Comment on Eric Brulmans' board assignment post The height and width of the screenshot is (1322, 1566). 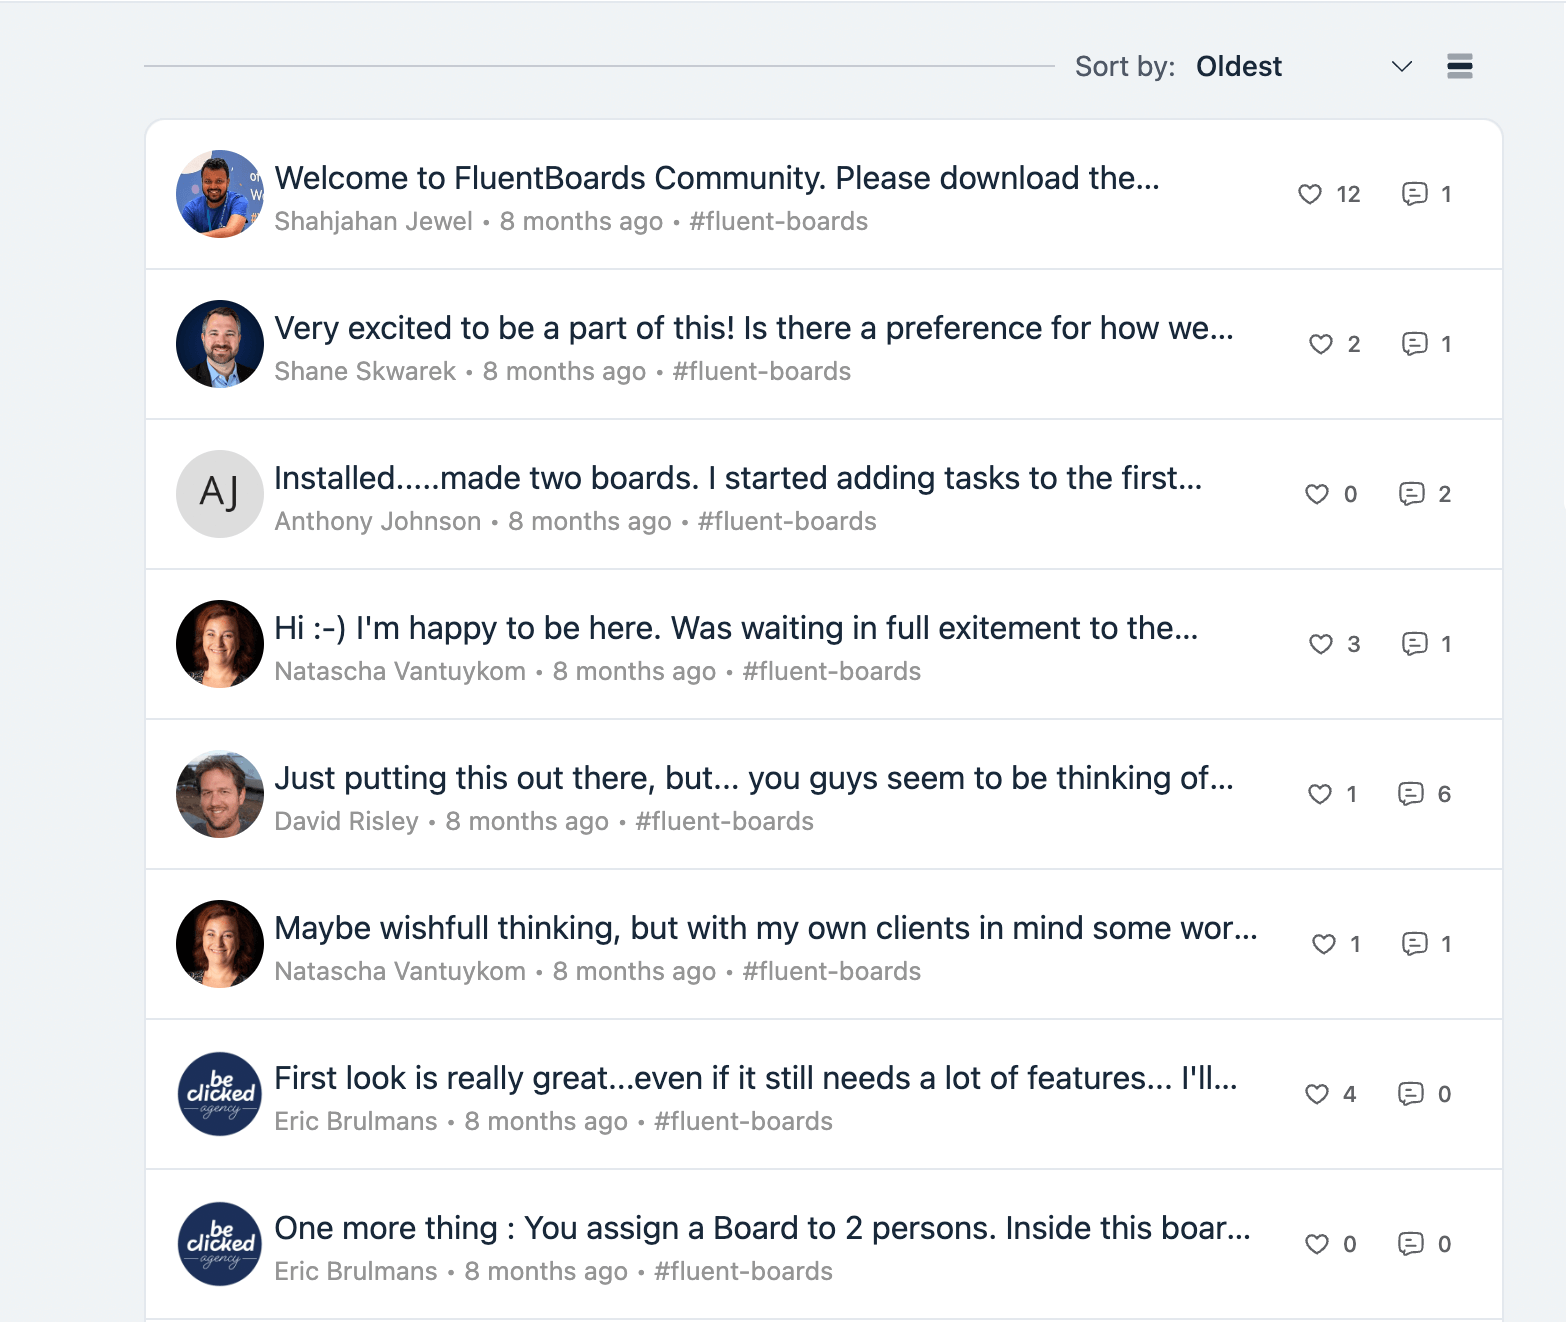1413,1244
